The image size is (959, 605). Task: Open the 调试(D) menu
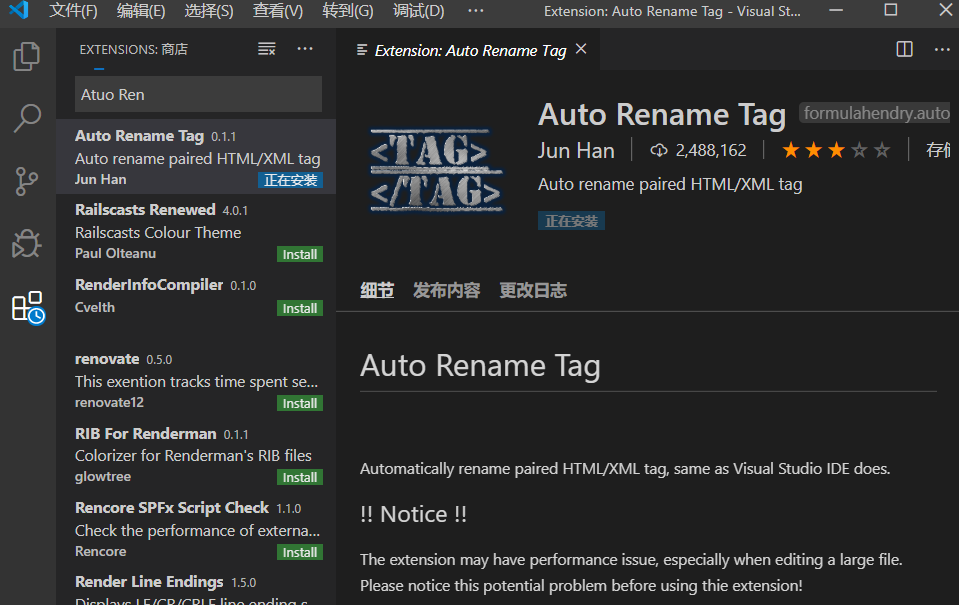tap(418, 11)
